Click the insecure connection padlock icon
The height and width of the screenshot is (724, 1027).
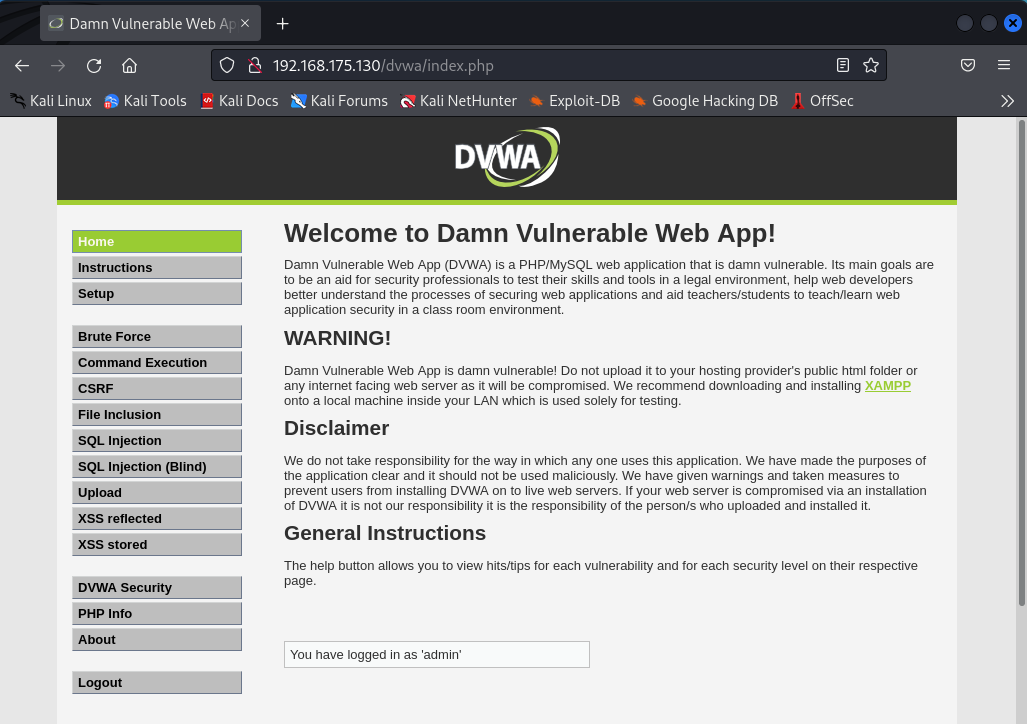(x=254, y=66)
